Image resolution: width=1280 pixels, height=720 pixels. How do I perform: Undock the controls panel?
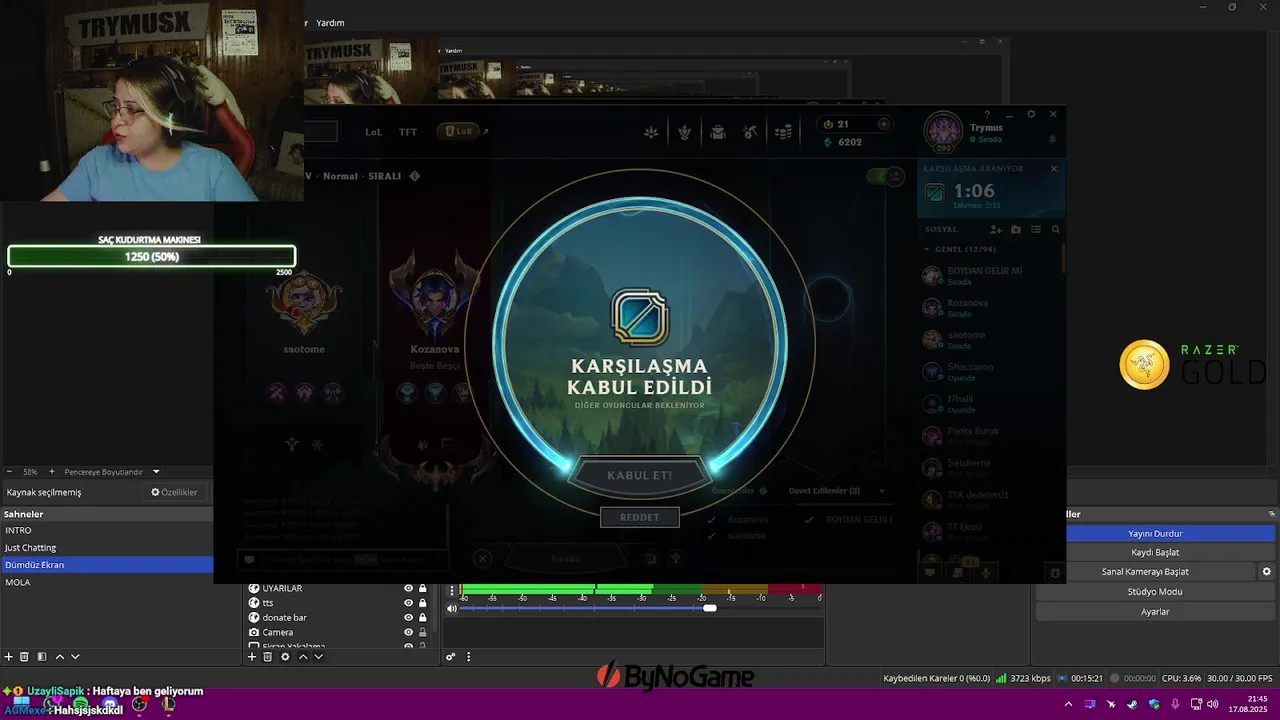(x=1272, y=514)
